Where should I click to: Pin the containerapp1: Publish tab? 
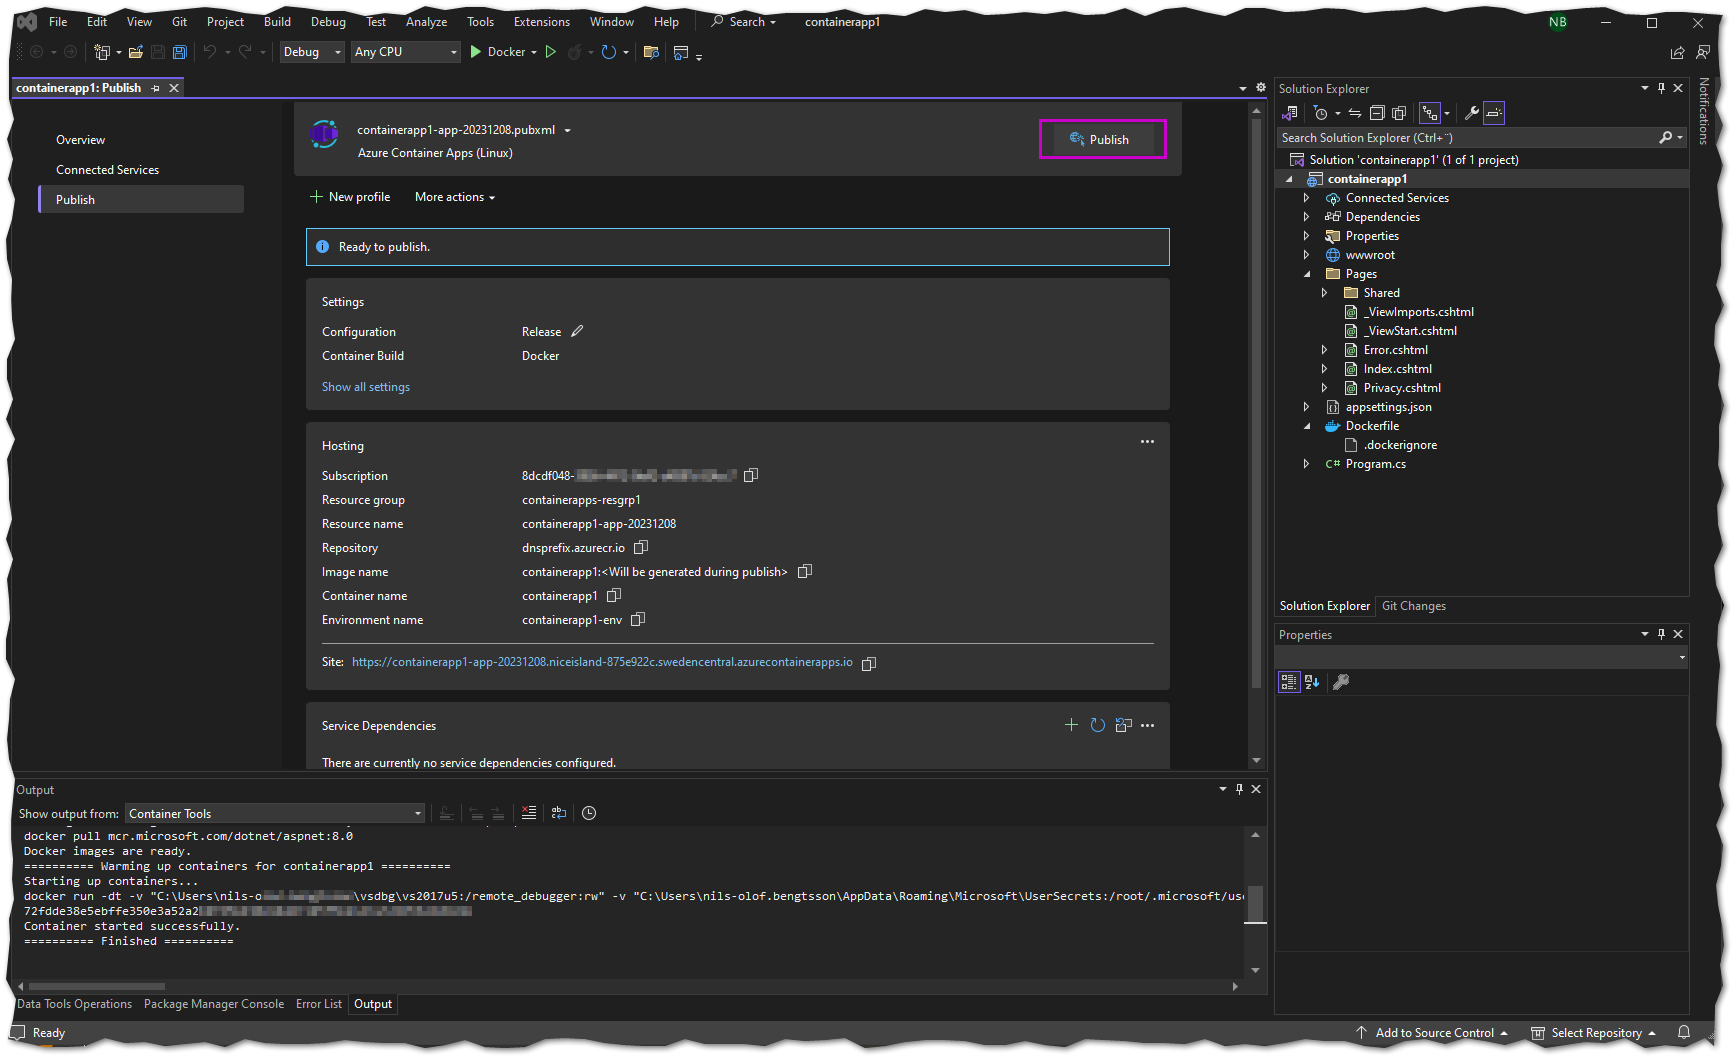(155, 88)
